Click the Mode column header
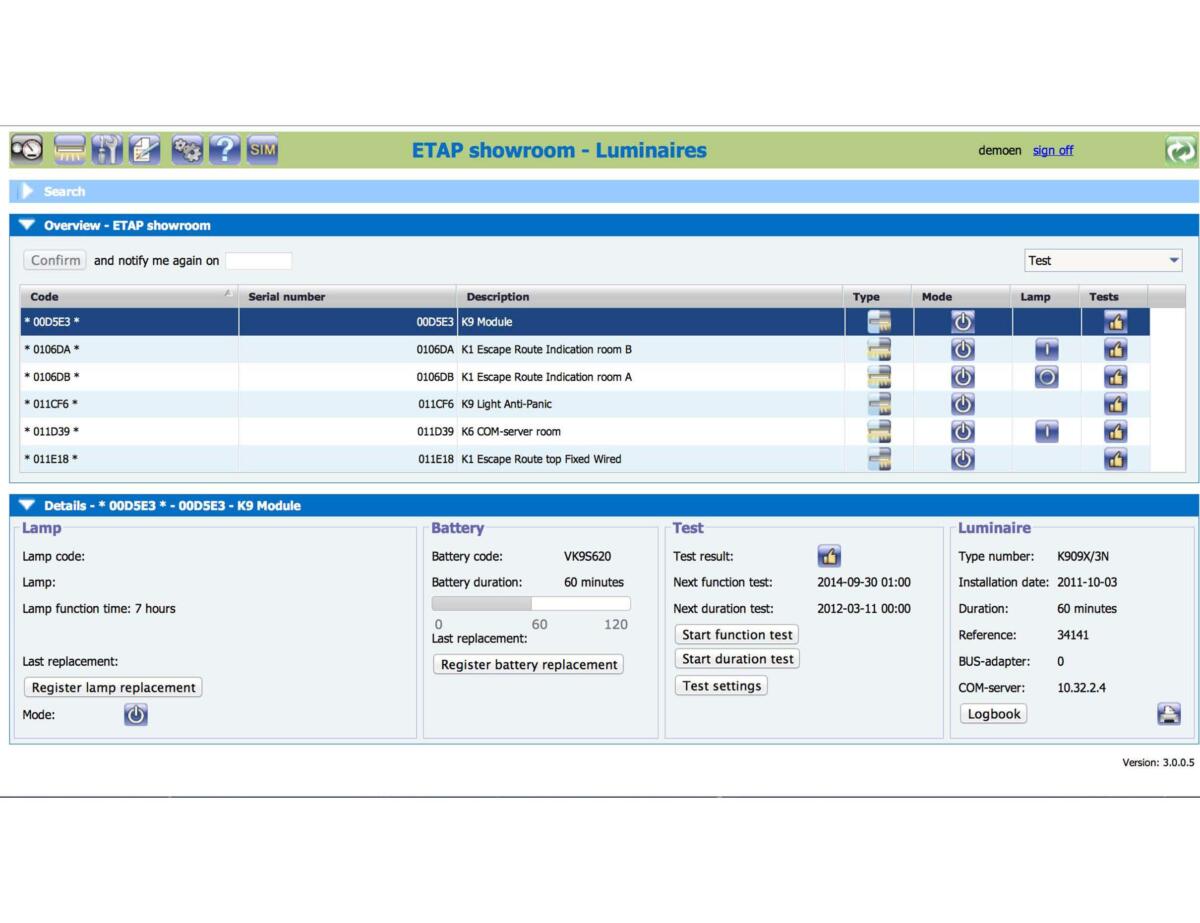1200x923 pixels. 961,297
